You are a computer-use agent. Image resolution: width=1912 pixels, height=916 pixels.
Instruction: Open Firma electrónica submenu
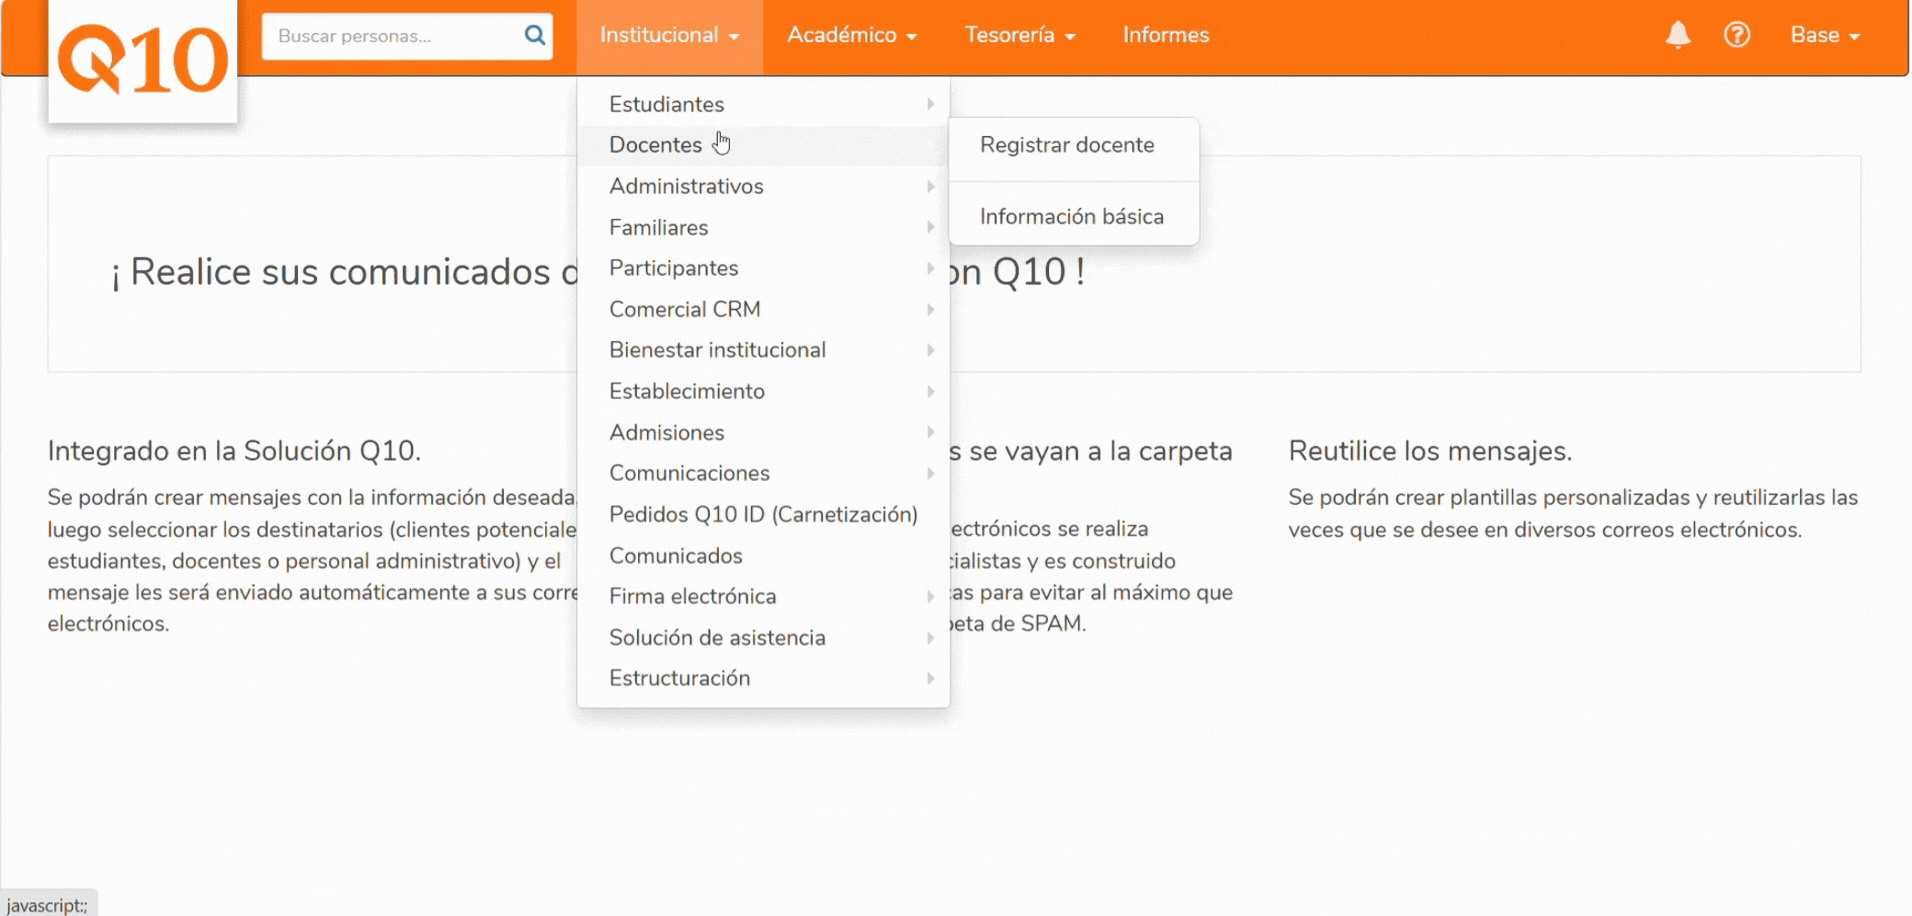[x=763, y=597]
